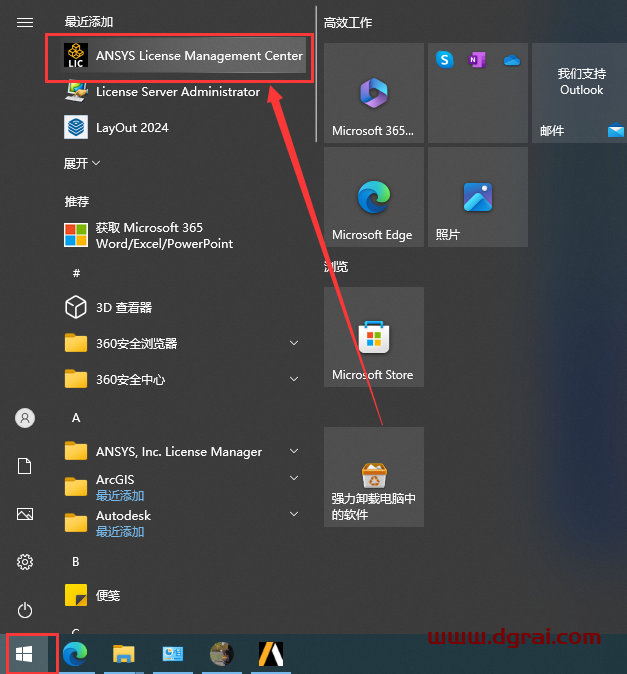The image size is (627, 674).
Task: Jump to letter index B
Action: [x=76, y=562]
